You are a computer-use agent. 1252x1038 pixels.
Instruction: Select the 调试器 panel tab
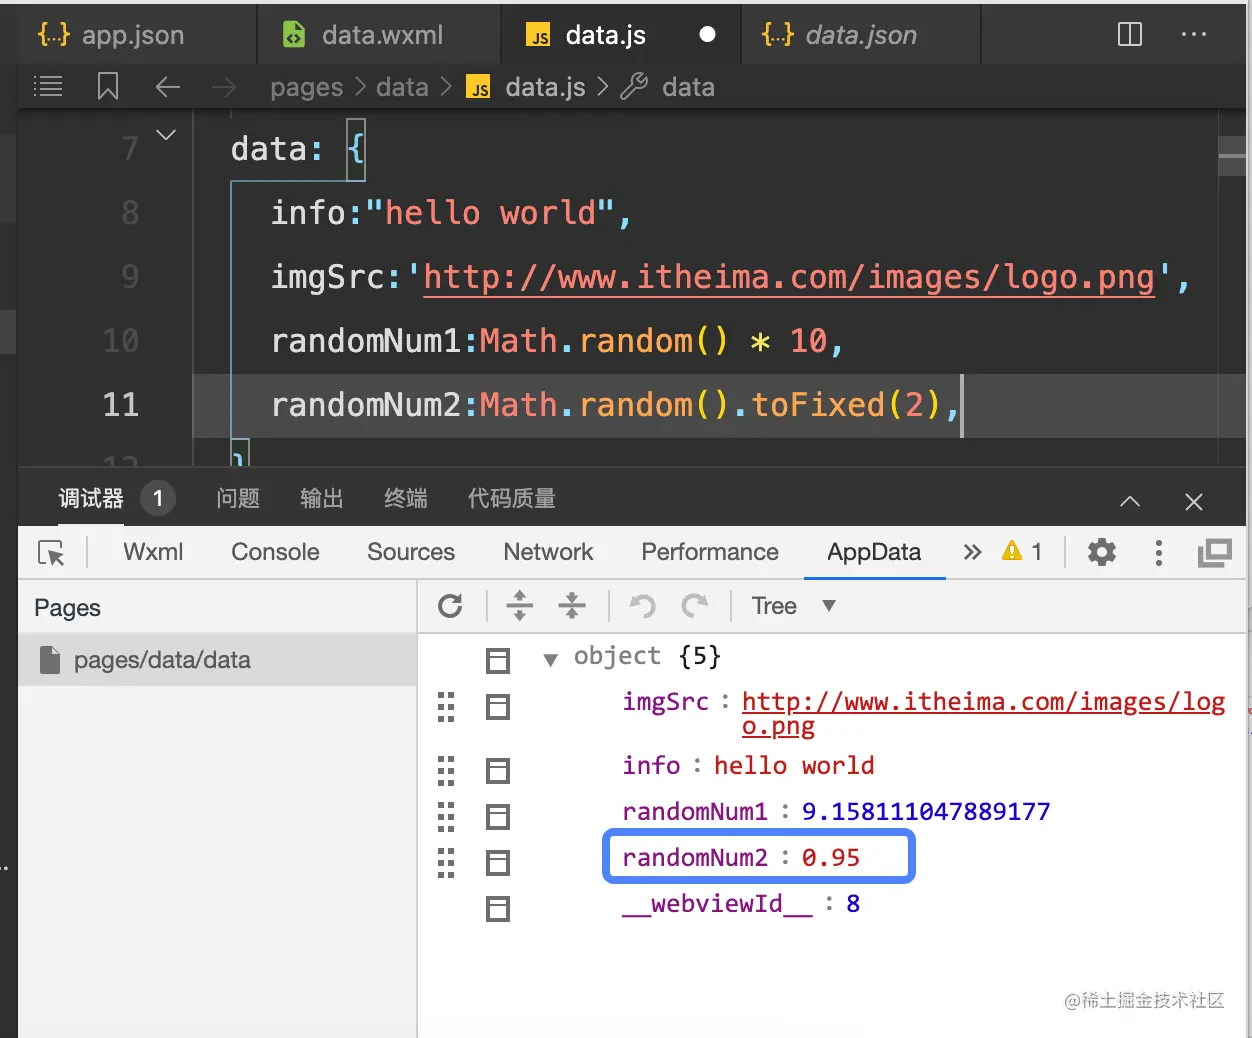pos(91,498)
